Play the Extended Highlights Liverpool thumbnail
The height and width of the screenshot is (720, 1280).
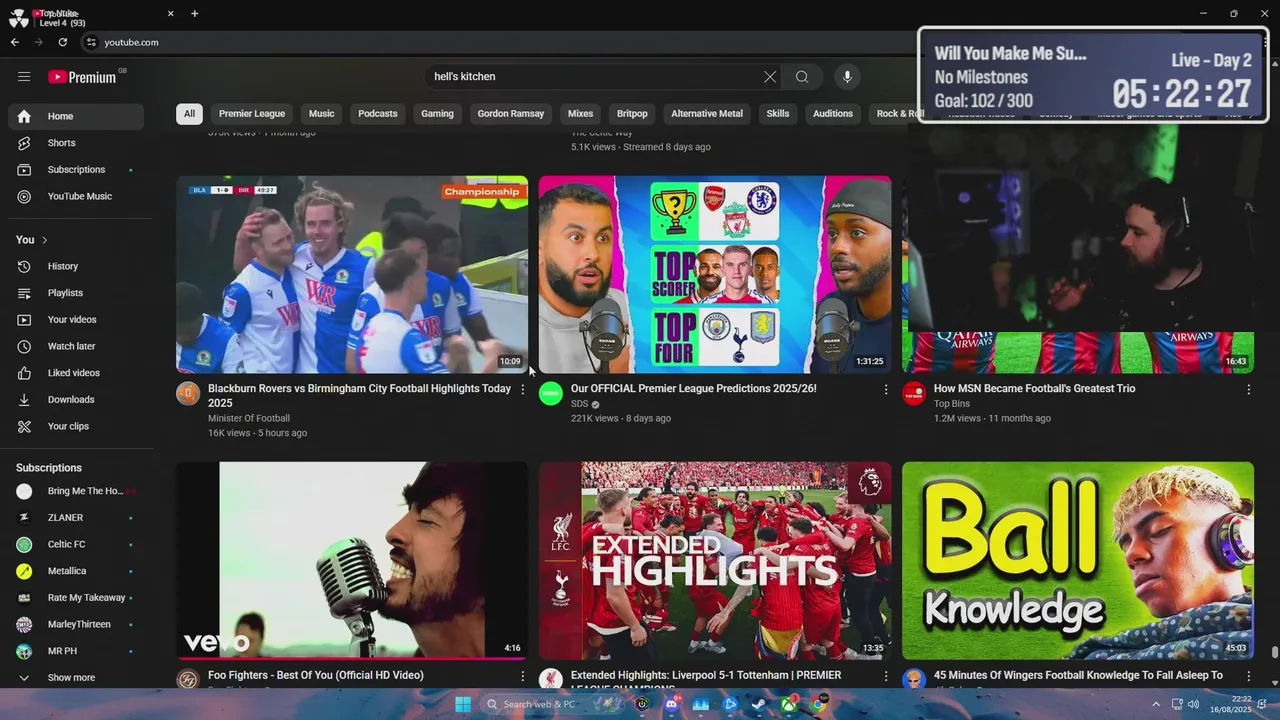[x=715, y=560]
